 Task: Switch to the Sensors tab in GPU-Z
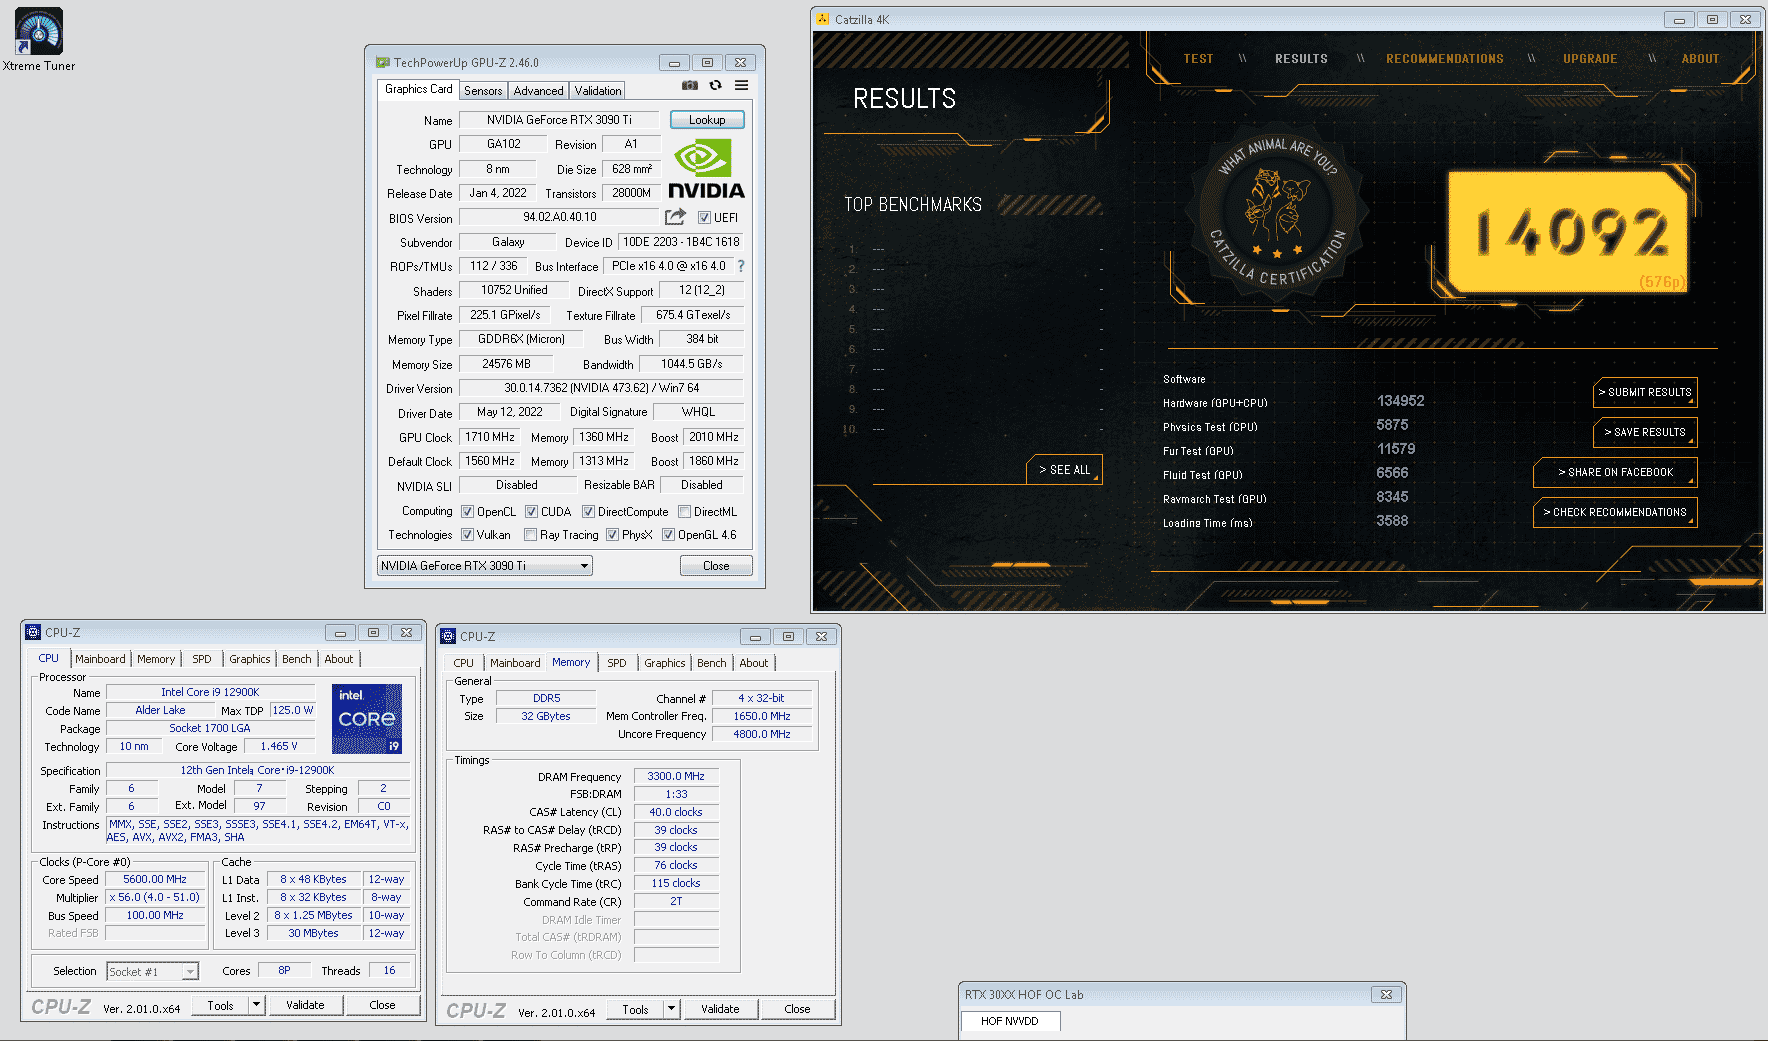(x=483, y=91)
